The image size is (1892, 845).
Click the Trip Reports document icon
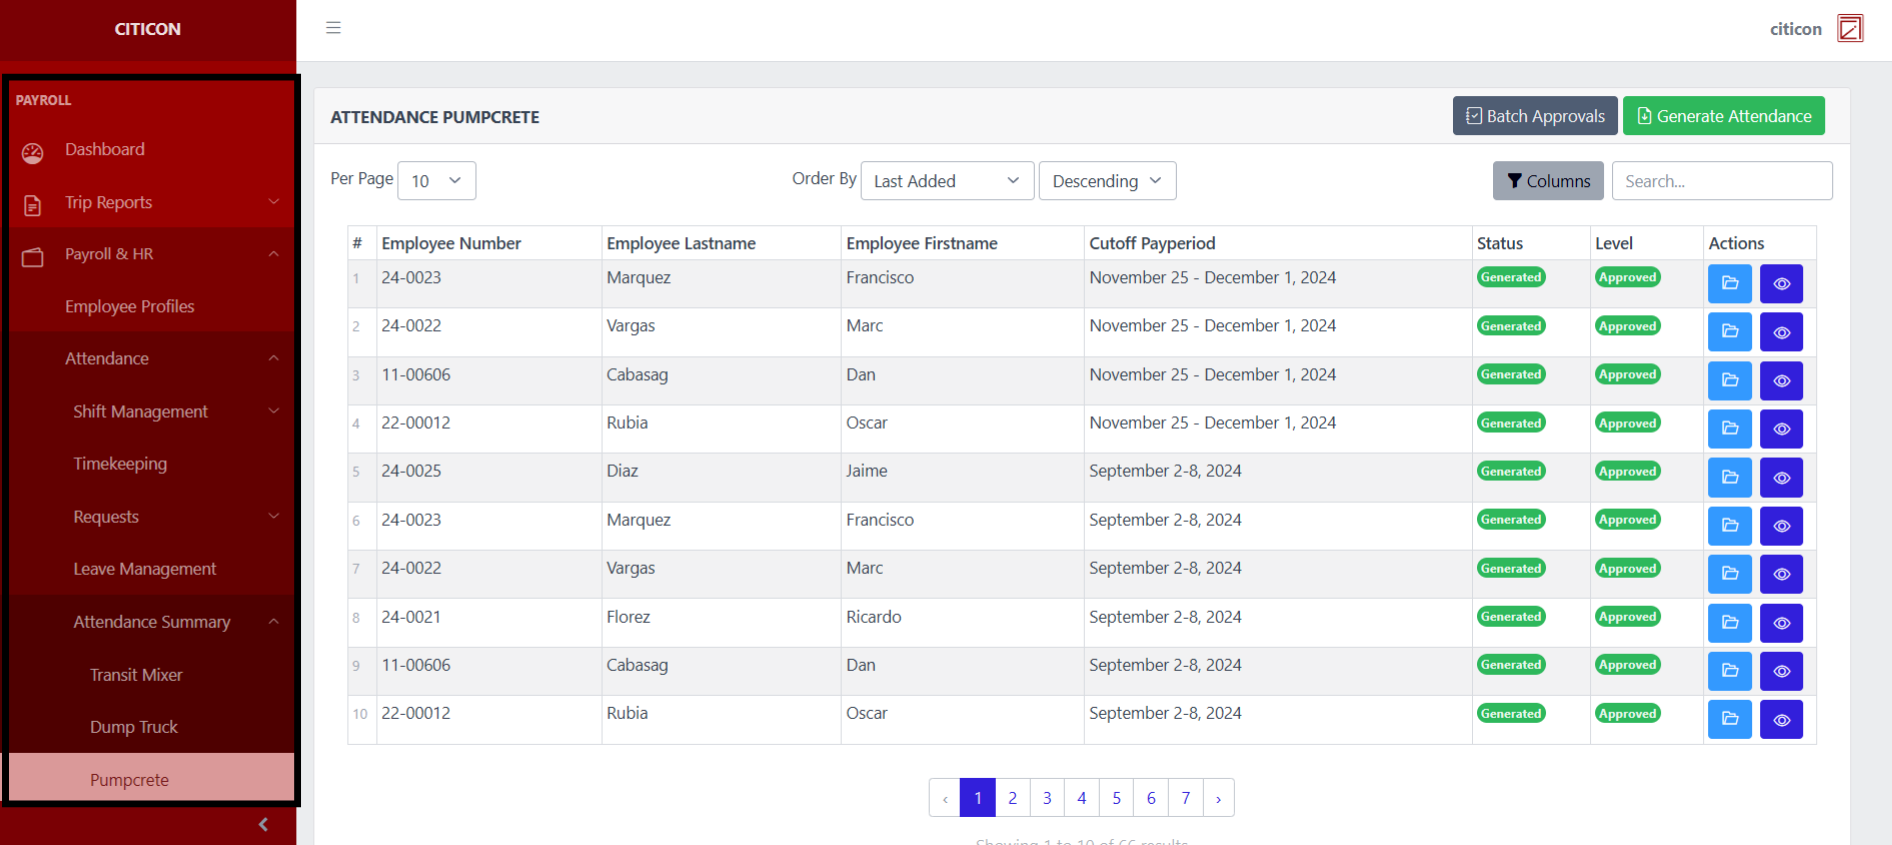(33, 205)
